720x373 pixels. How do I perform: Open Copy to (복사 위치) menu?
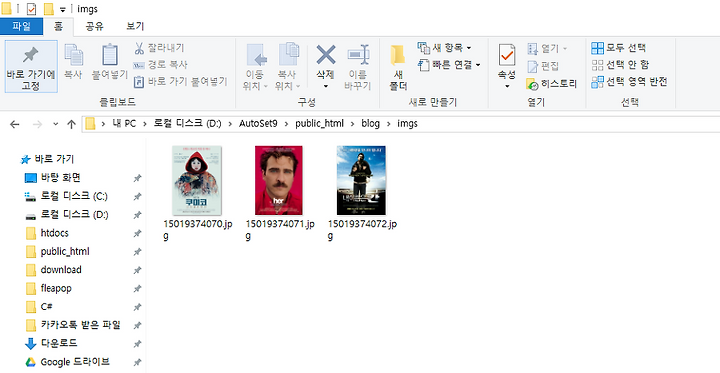(288, 67)
